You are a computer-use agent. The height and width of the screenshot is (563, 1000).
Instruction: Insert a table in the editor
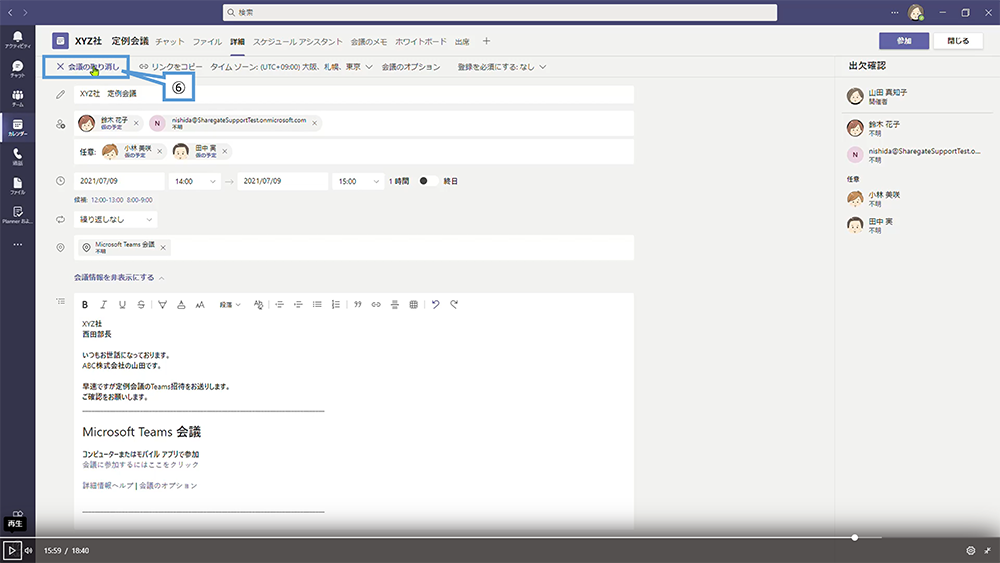click(x=413, y=305)
